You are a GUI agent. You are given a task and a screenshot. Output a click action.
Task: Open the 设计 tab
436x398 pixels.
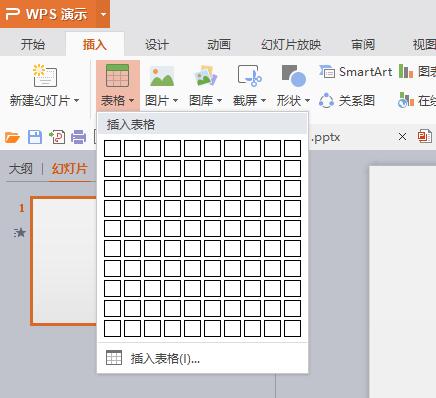click(157, 44)
